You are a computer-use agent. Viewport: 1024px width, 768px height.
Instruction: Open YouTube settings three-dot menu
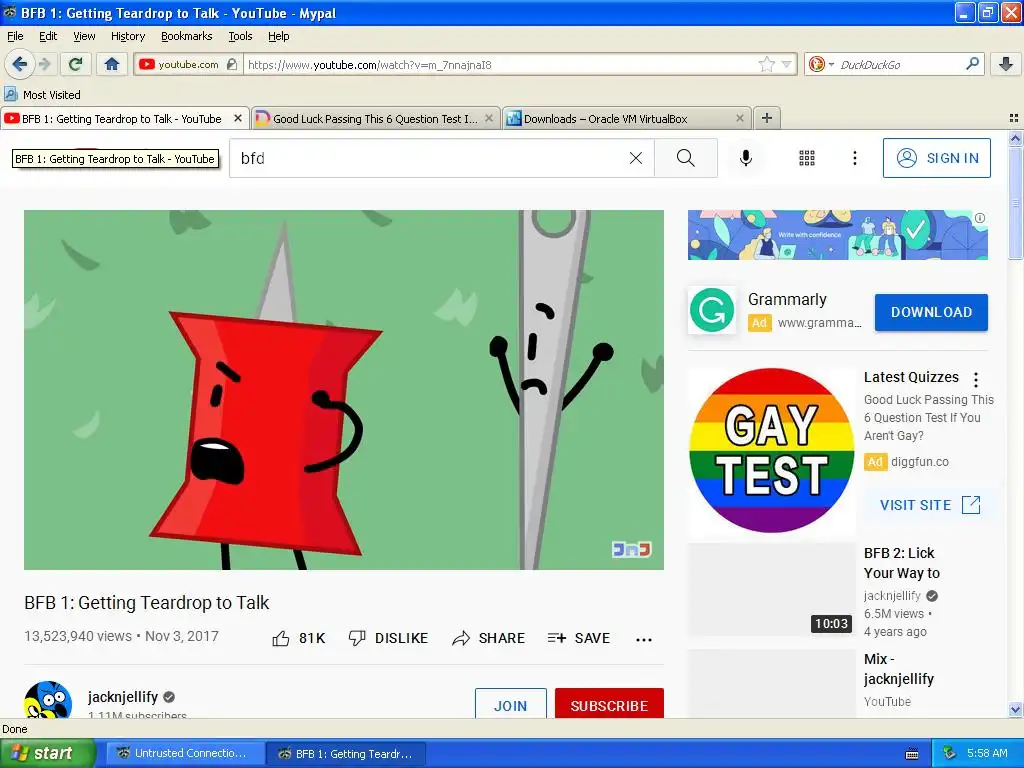click(854, 158)
